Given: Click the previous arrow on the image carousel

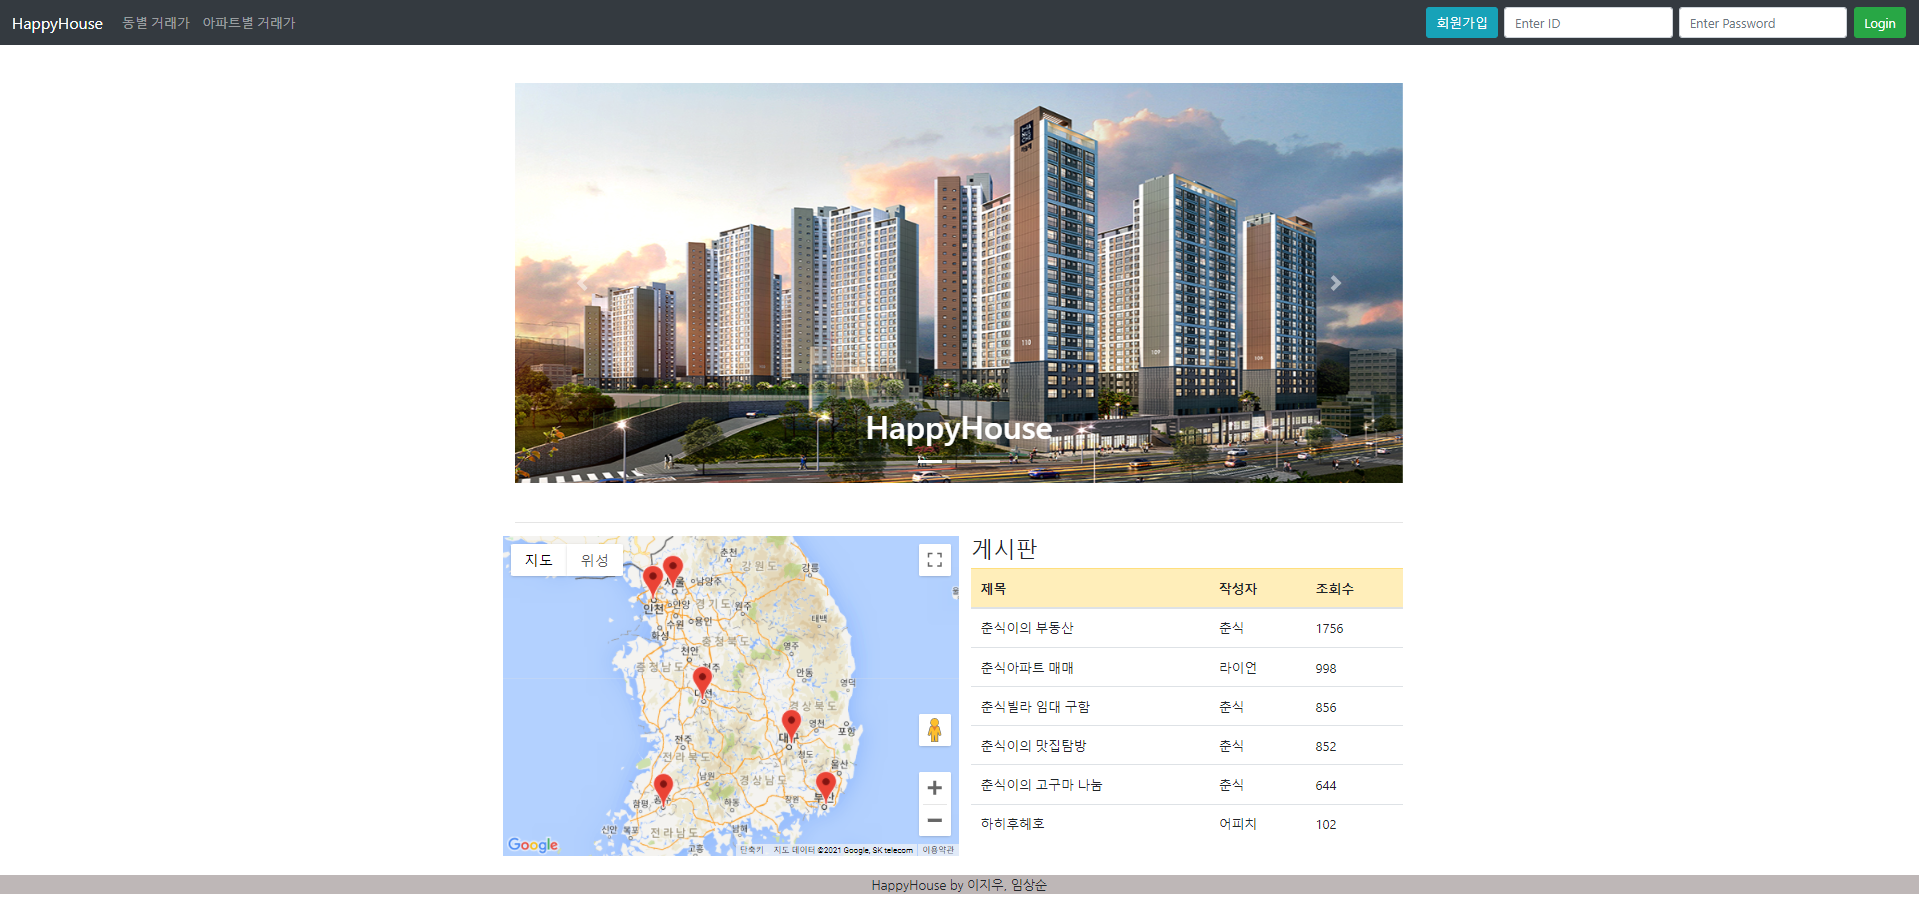Looking at the screenshot, I should (581, 283).
